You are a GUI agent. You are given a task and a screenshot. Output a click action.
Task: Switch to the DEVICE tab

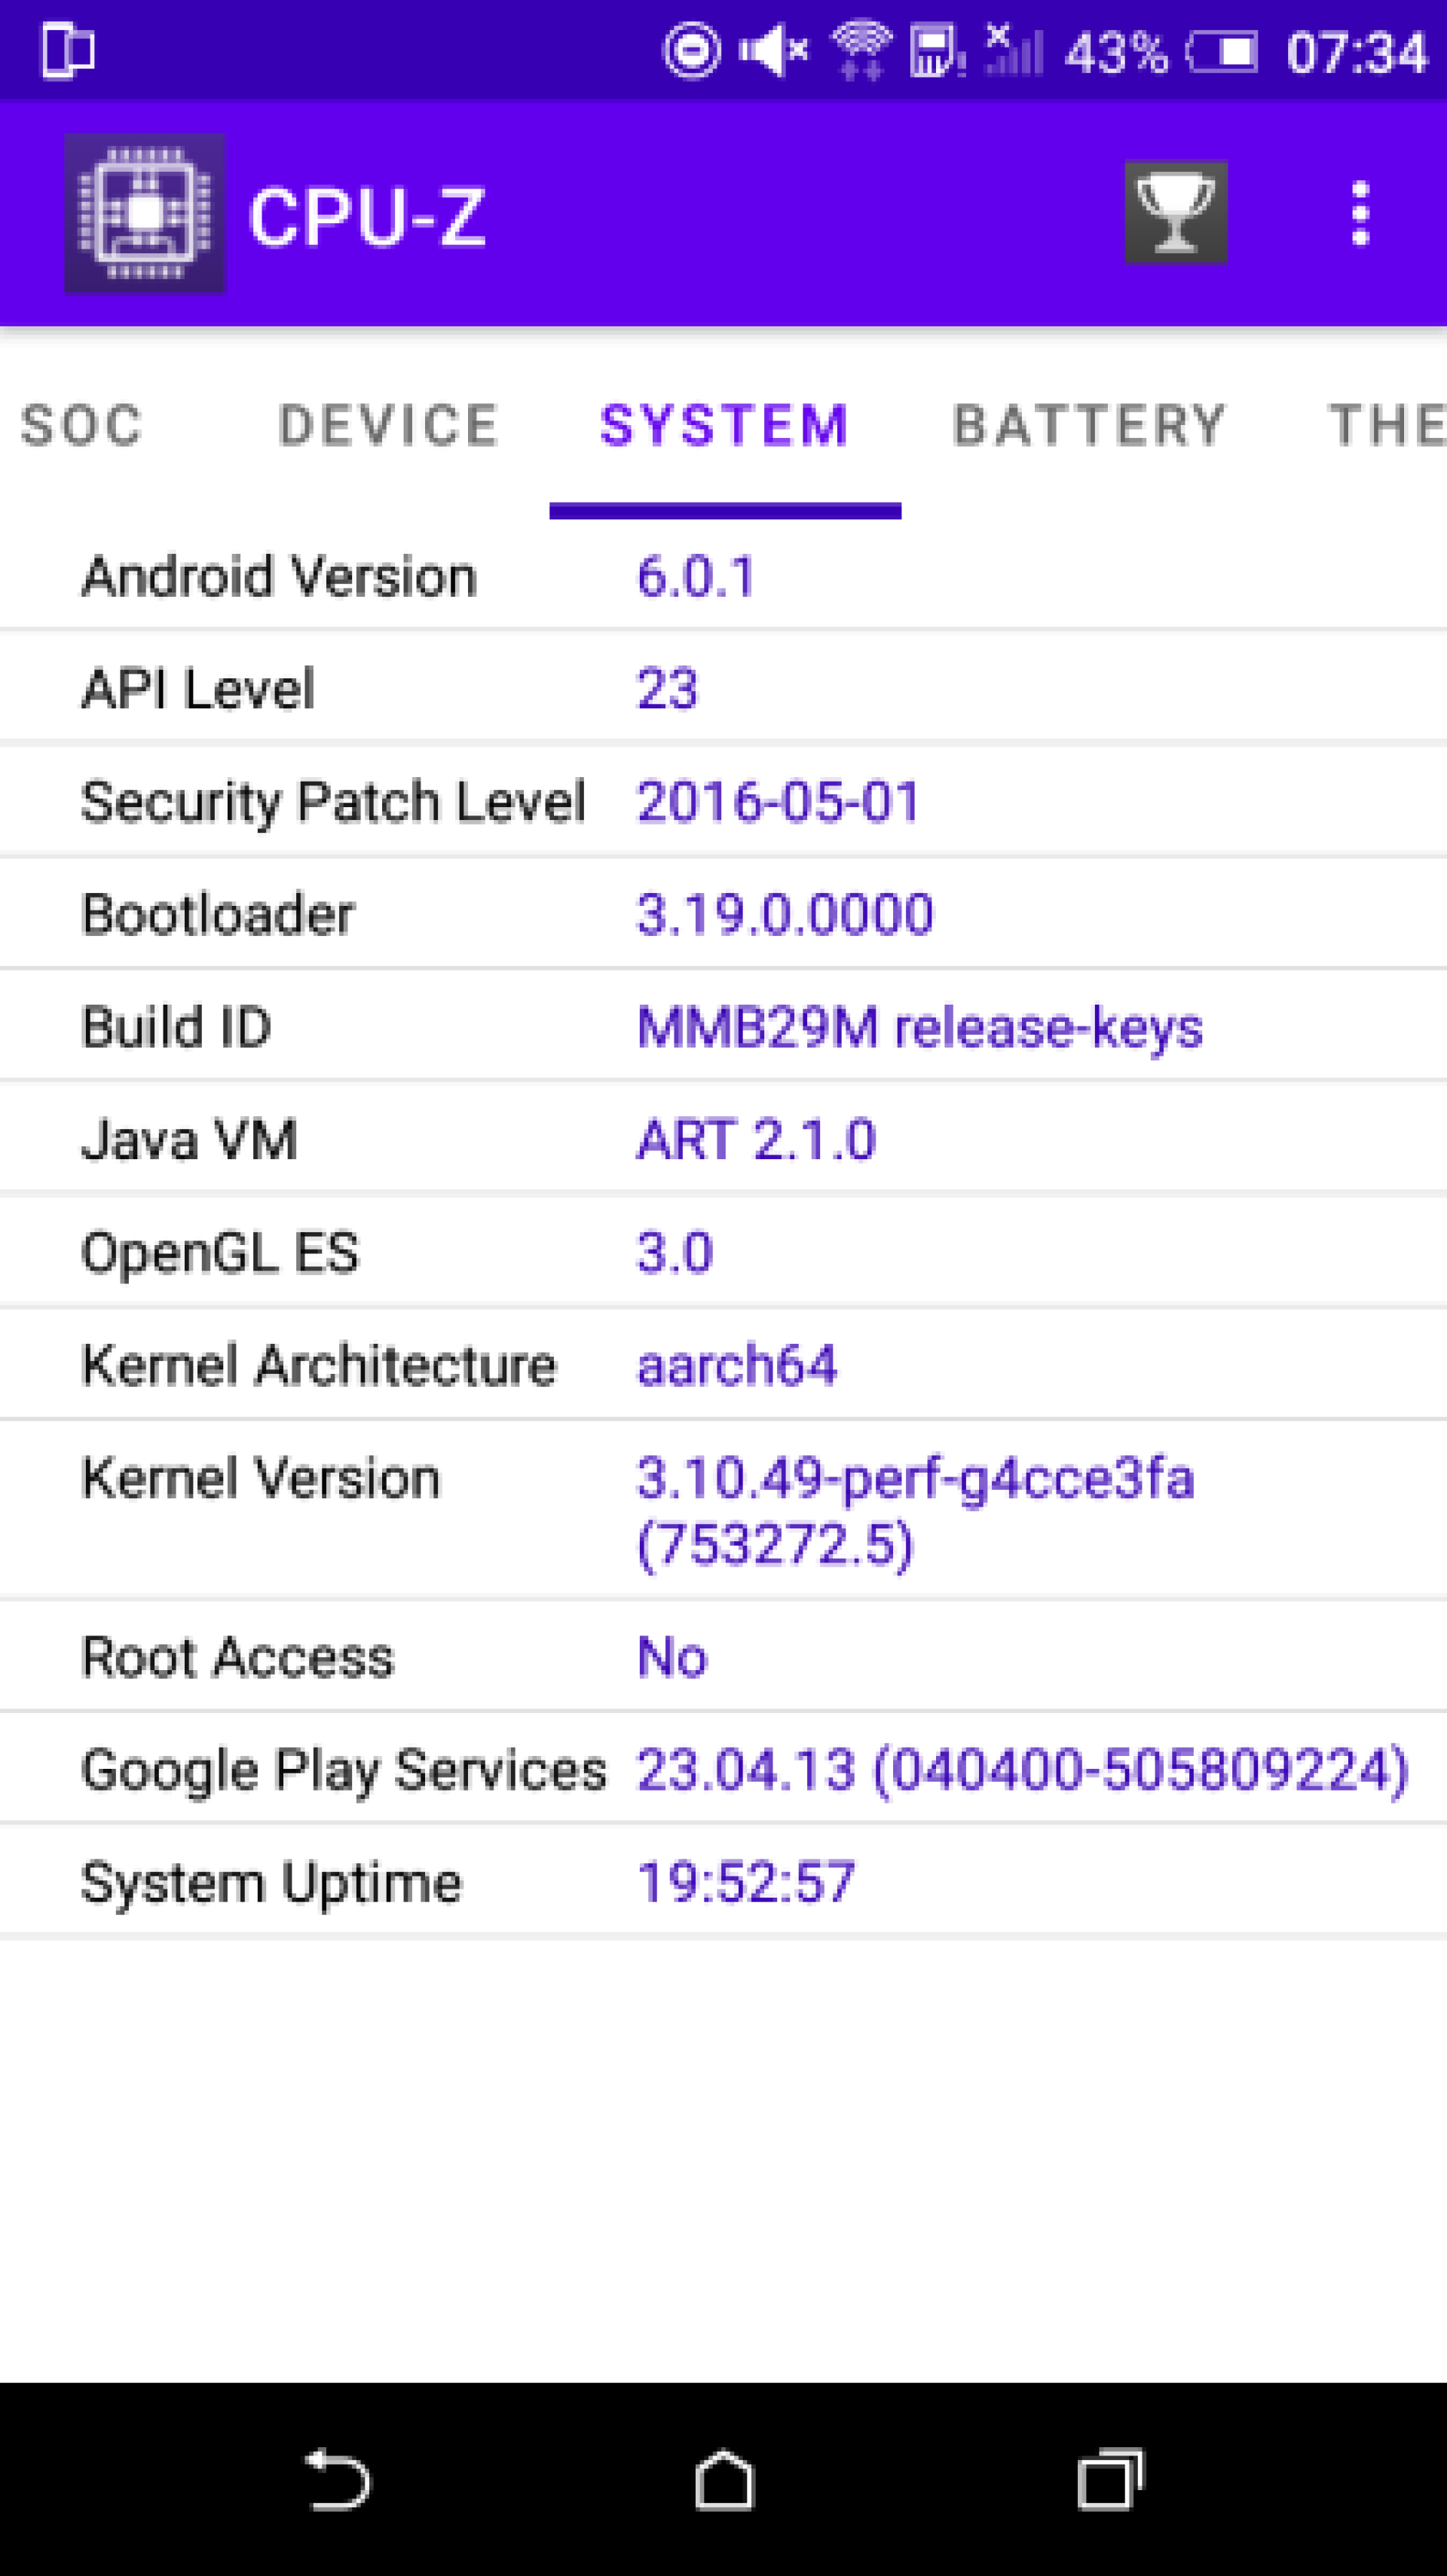[x=388, y=425]
